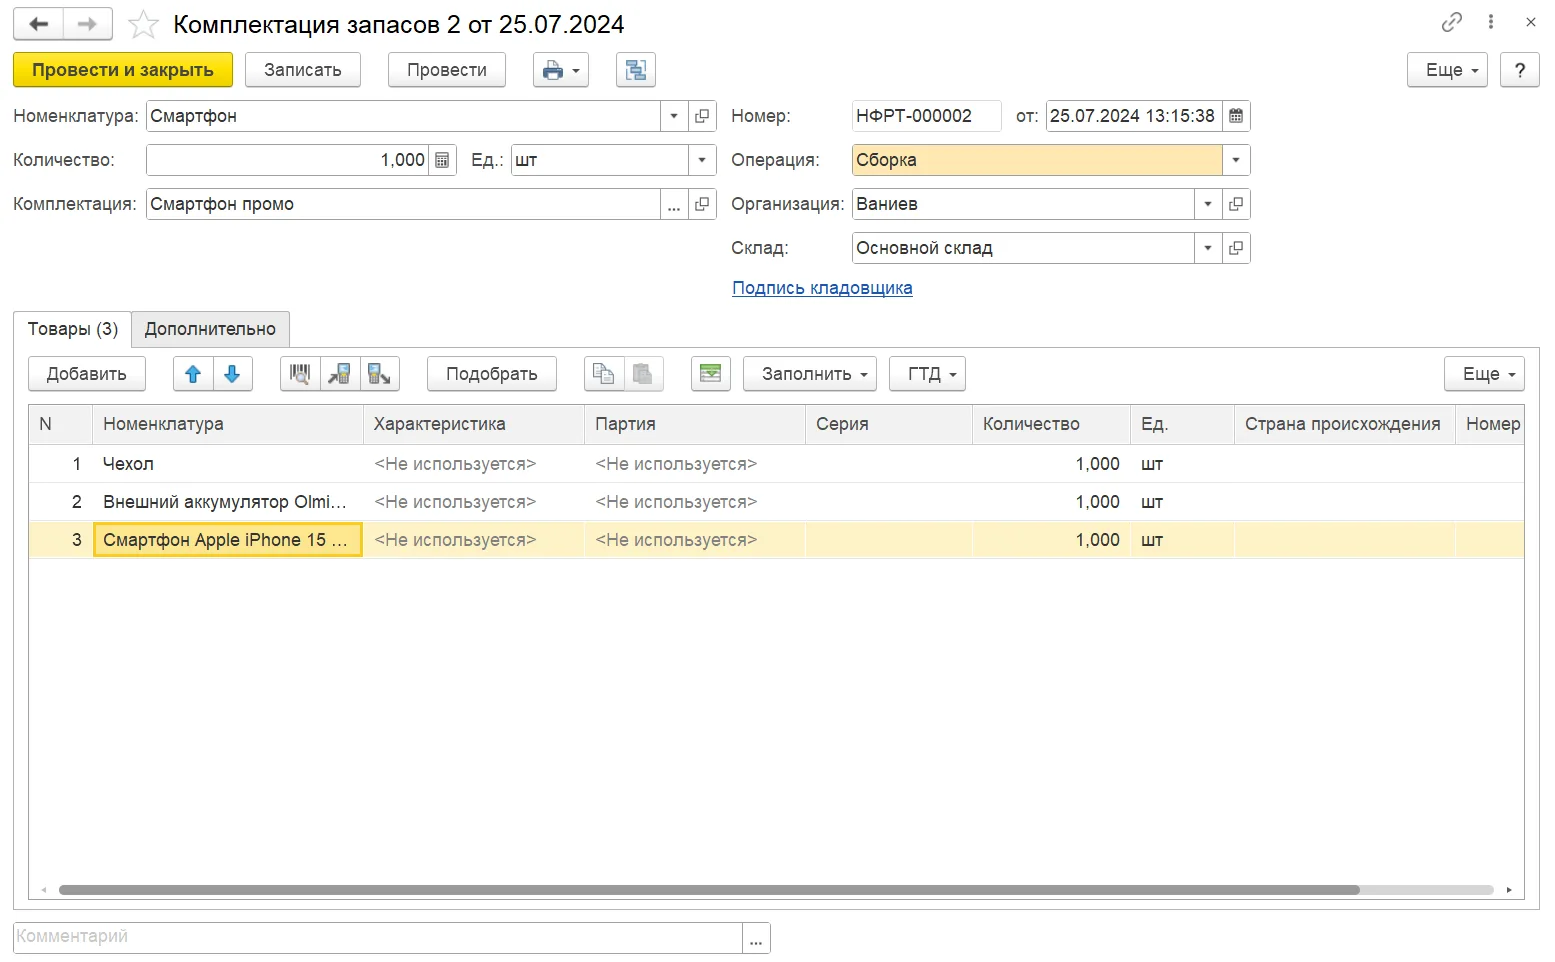This screenshot has width=1555, height=962.
Task: Click the document structure icon button
Action: [635, 70]
